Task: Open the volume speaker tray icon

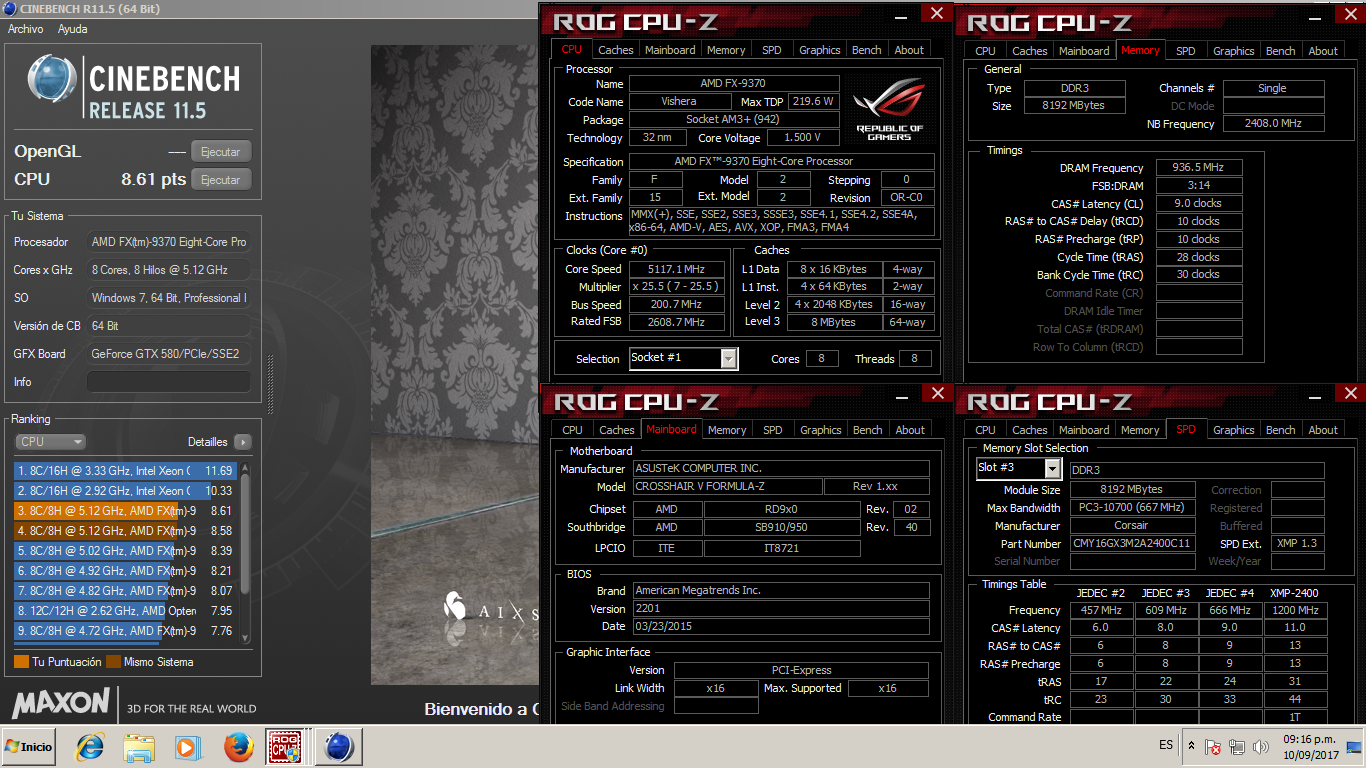Action: pyautogui.click(x=1260, y=747)
